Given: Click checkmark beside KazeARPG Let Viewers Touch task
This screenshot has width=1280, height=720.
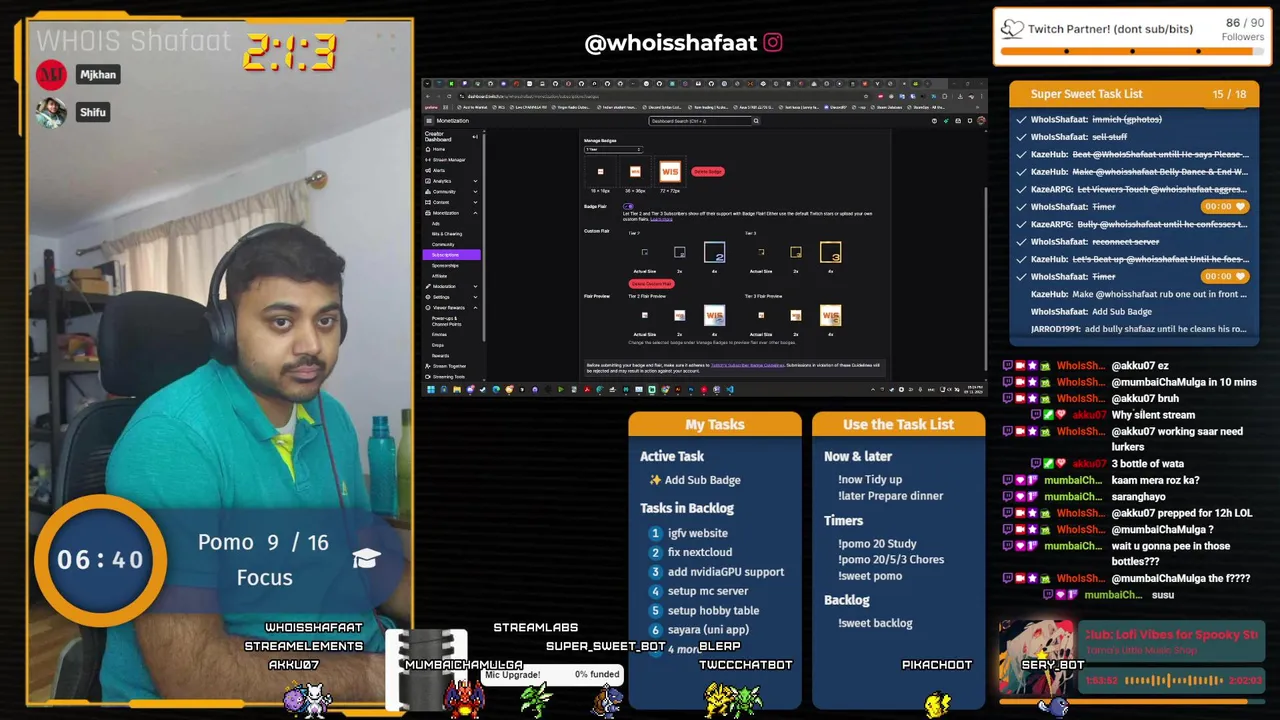Looking at the screenshot, I should point(1021,190).
